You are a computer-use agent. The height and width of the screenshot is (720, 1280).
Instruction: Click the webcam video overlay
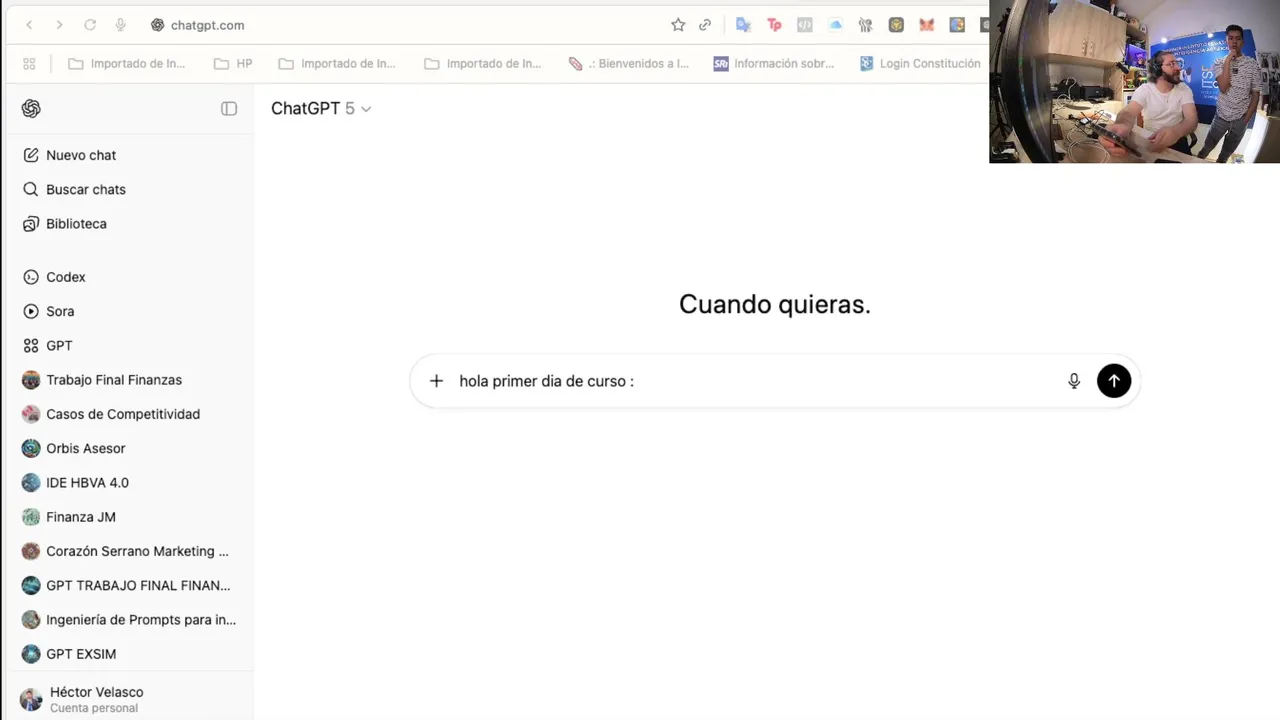(1134, 81)
